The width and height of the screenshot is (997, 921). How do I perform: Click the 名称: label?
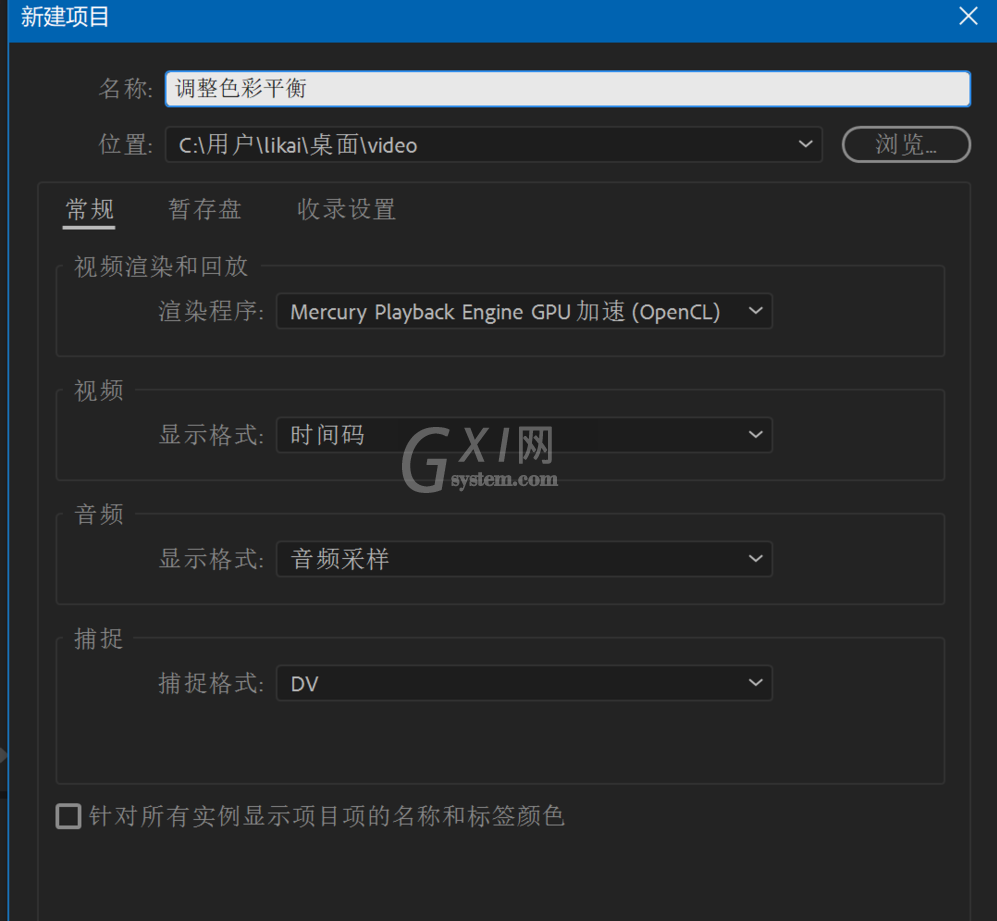tap(125, 88)
